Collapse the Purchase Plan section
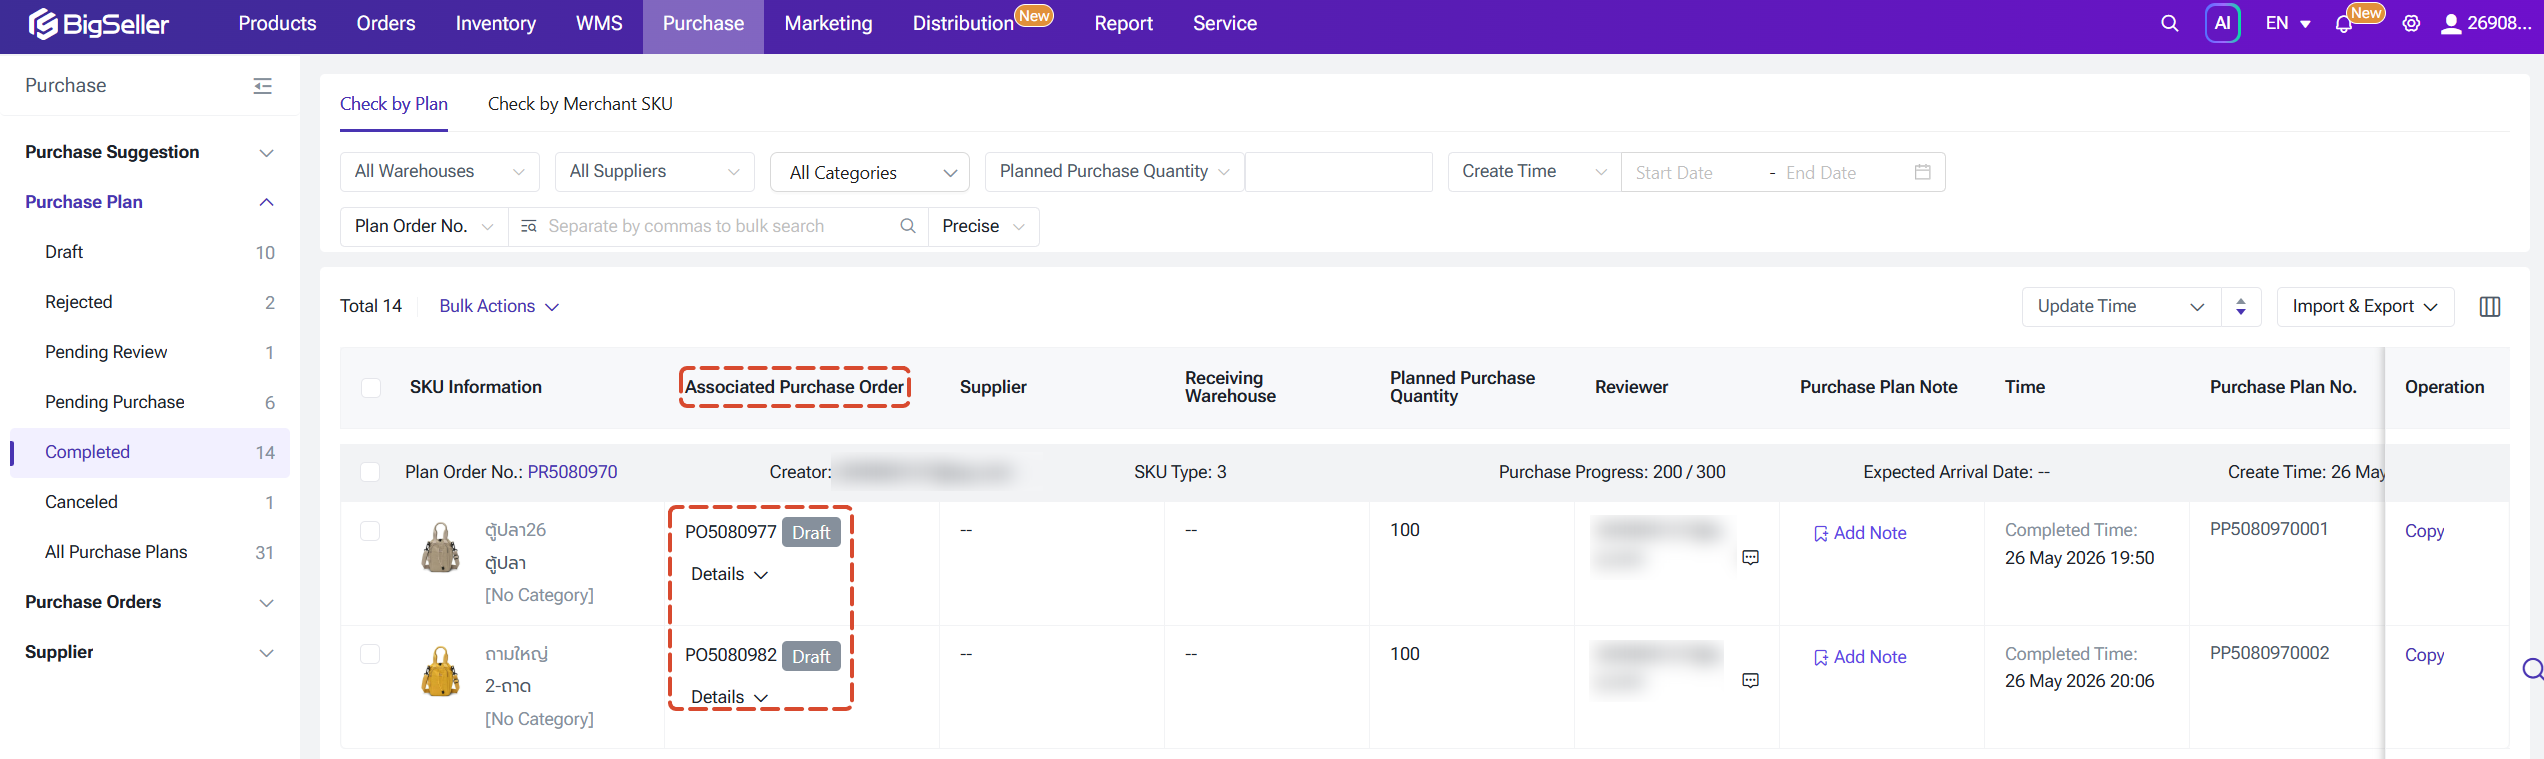Image resolution: width=2544 pixels, height=759 pixels. [150, 202]
